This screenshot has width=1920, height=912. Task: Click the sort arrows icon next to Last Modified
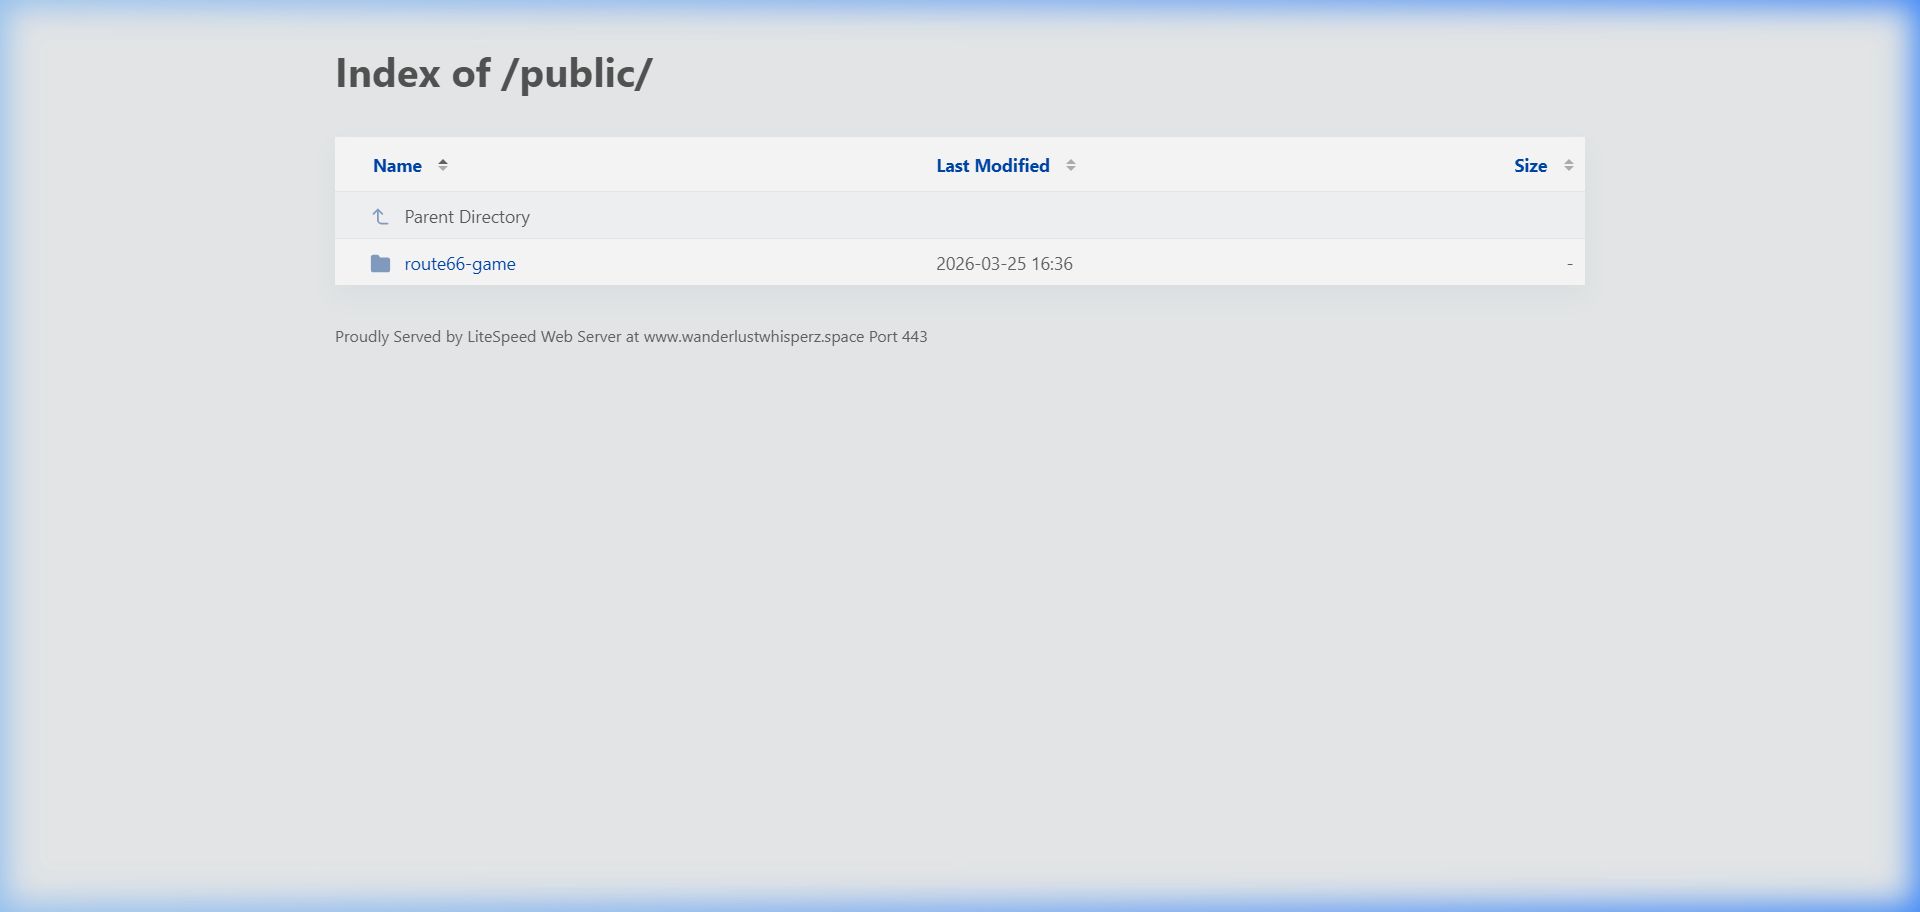pyautogui.click(x=1071, y=165)
